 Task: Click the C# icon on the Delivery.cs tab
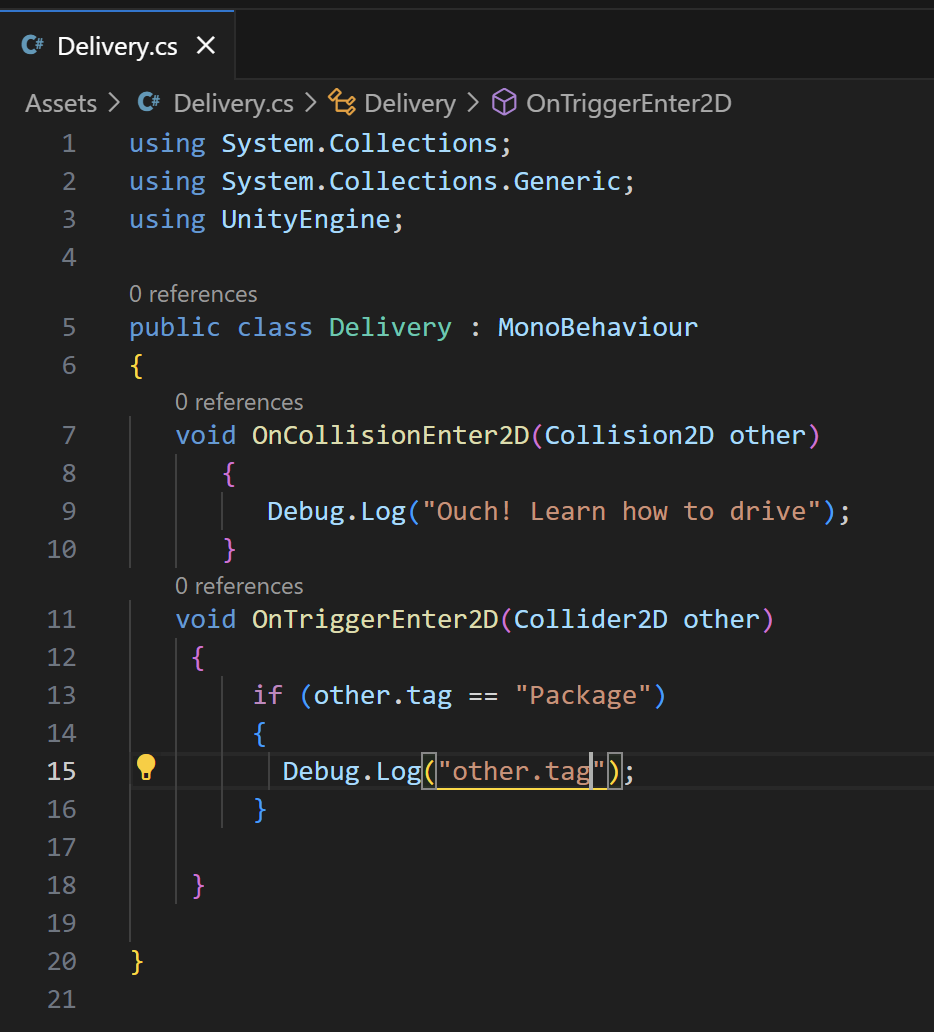click(30, 45)
